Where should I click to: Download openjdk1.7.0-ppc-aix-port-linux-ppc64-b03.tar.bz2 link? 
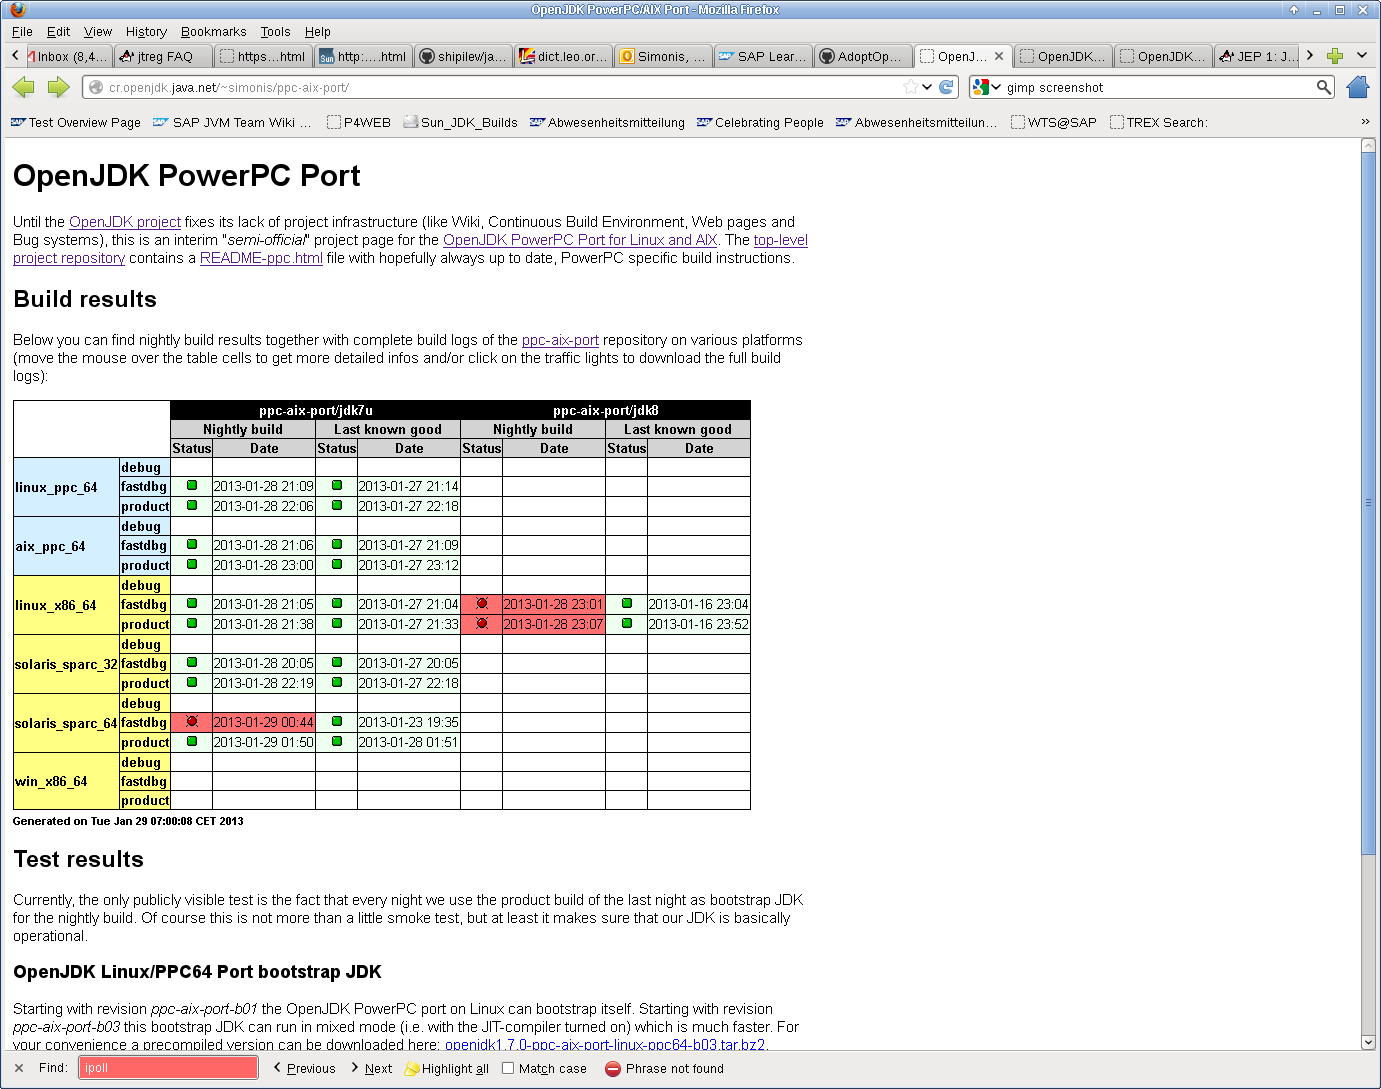pos(605,1044)
